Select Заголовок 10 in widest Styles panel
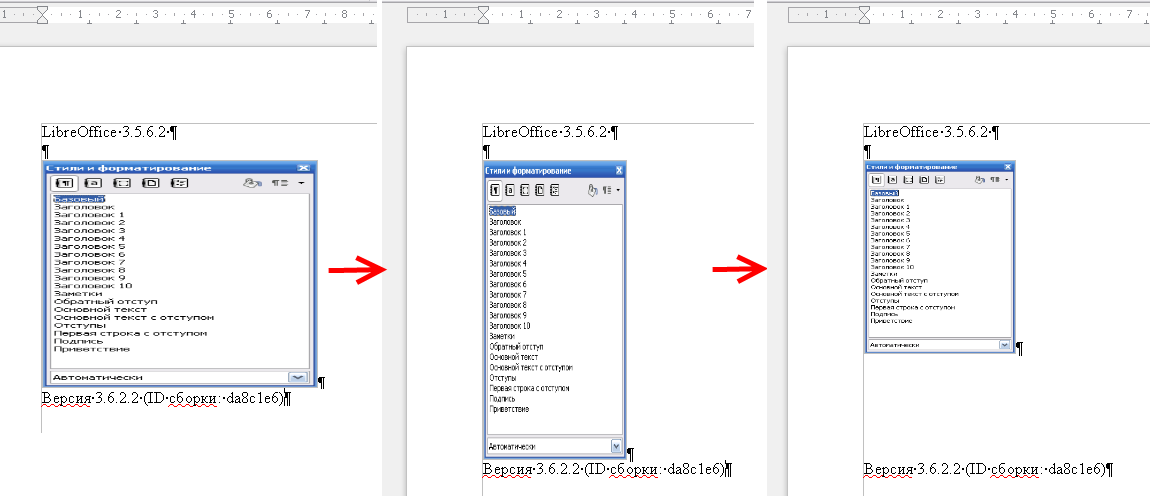Screen dimensions: 1150x496 click(92, 285)
